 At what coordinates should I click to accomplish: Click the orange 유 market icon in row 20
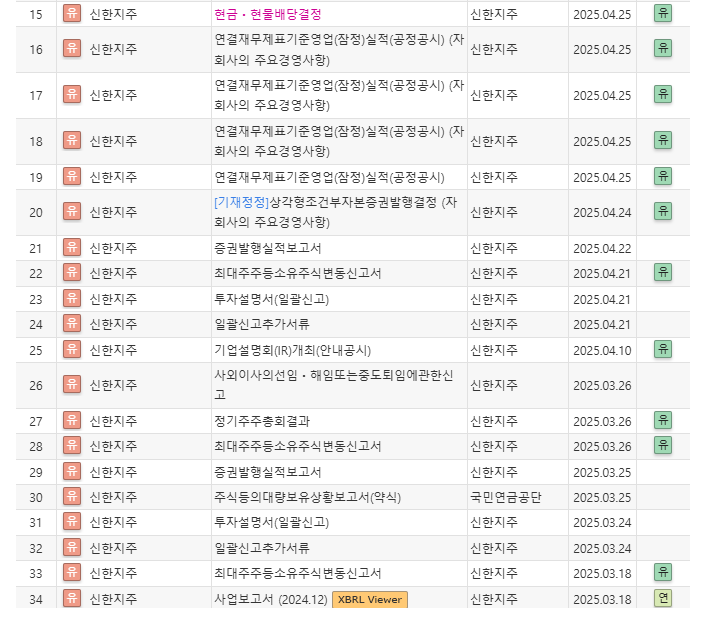(72, 211)
